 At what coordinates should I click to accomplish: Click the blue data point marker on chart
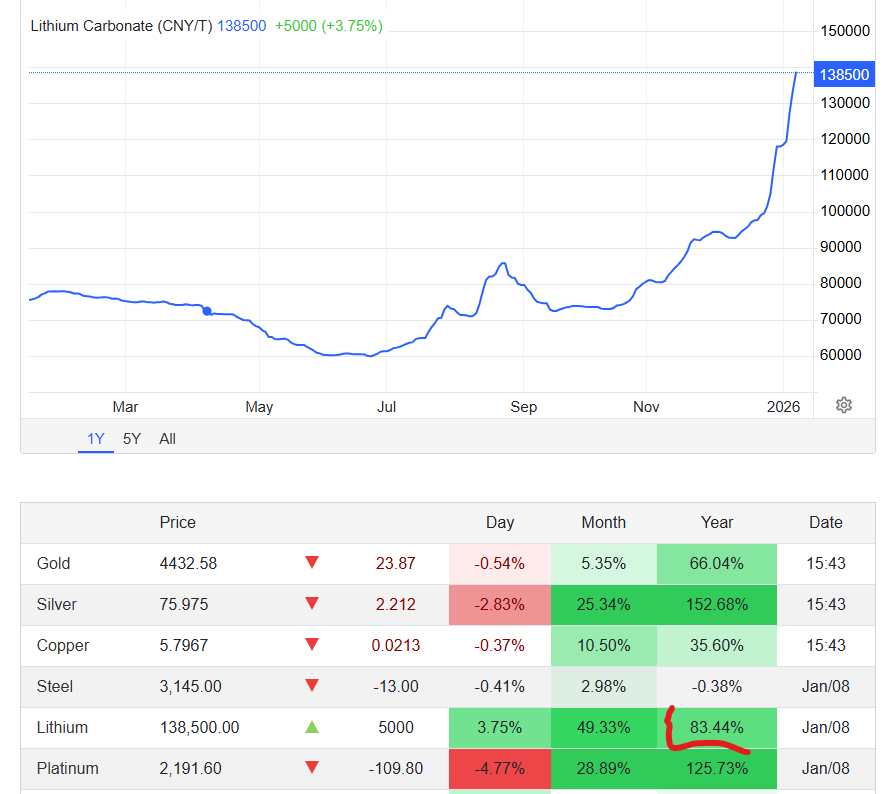(207, 311)
